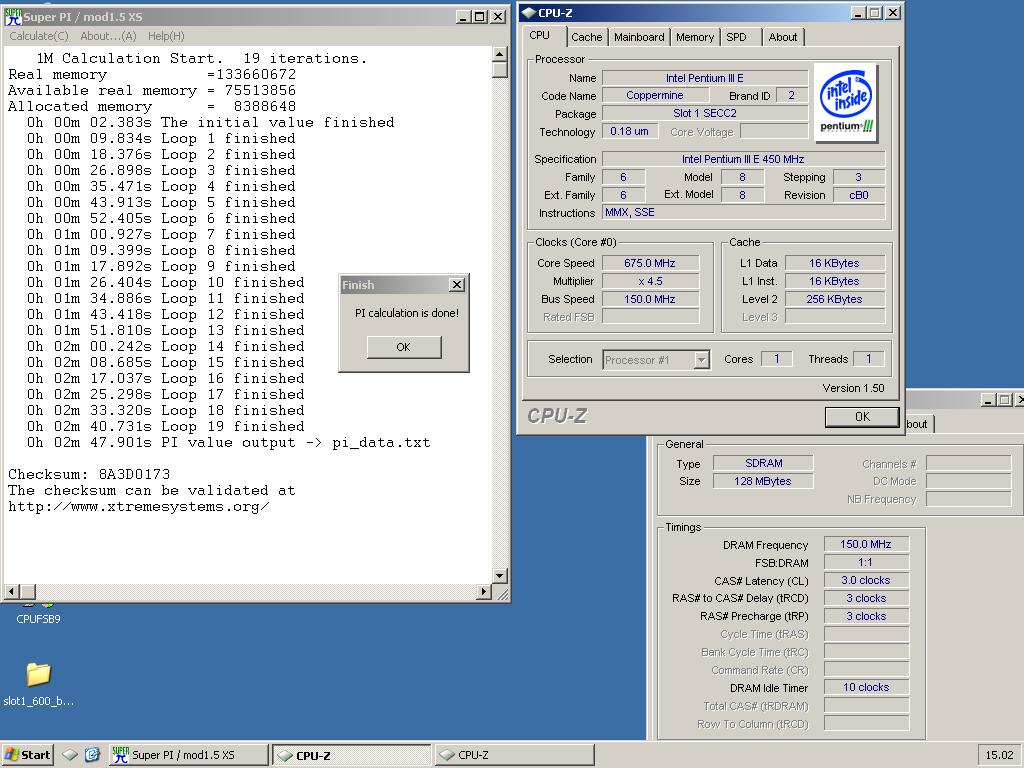Activate the second CPU-Z taskbar button
Viewport: 1024px width, 768px height.
[x=514, y=755]
